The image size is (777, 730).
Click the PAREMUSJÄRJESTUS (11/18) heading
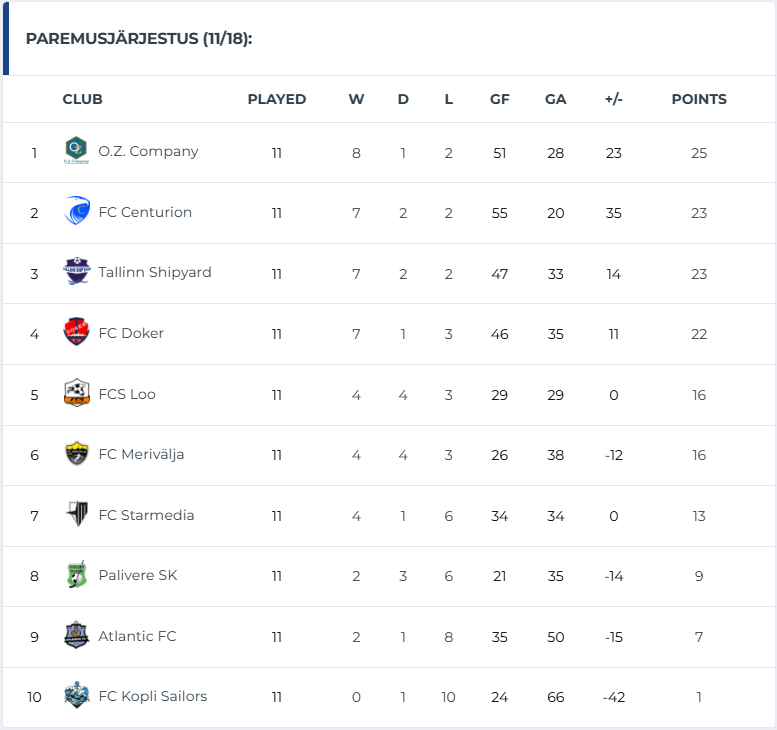(139, 39)
